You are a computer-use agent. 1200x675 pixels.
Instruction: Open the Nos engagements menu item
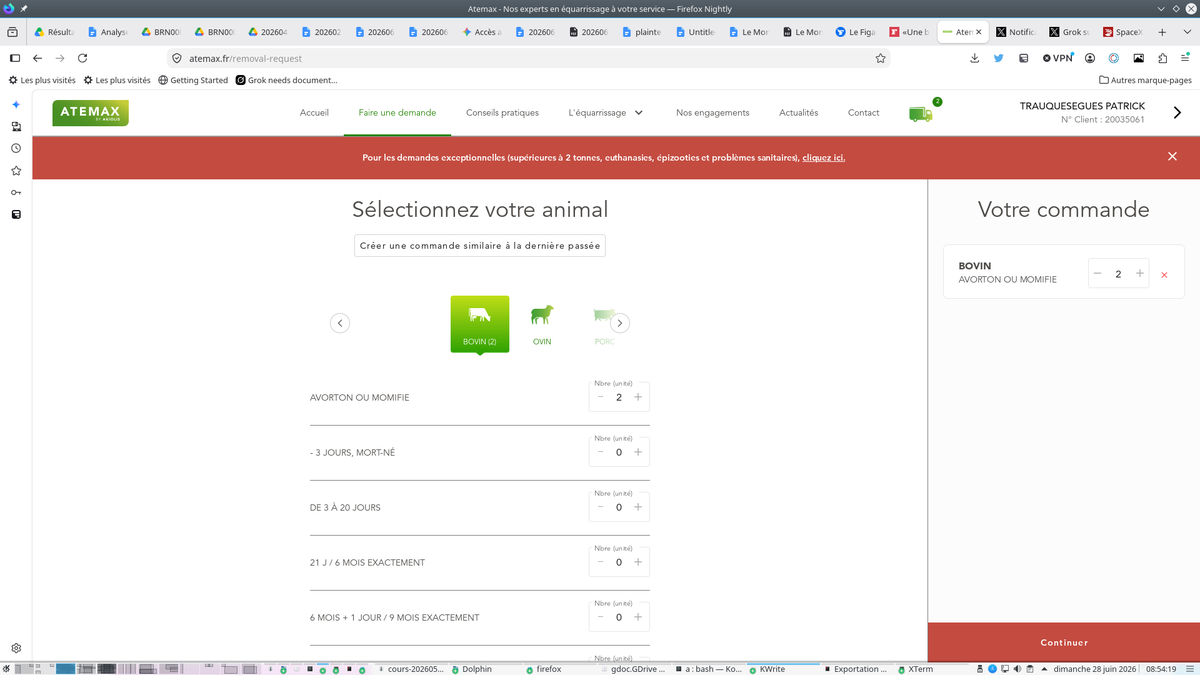tap(712, 113)
